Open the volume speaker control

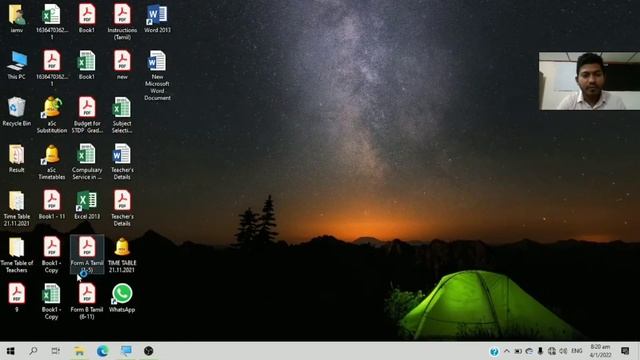click(x=563, y=351)
